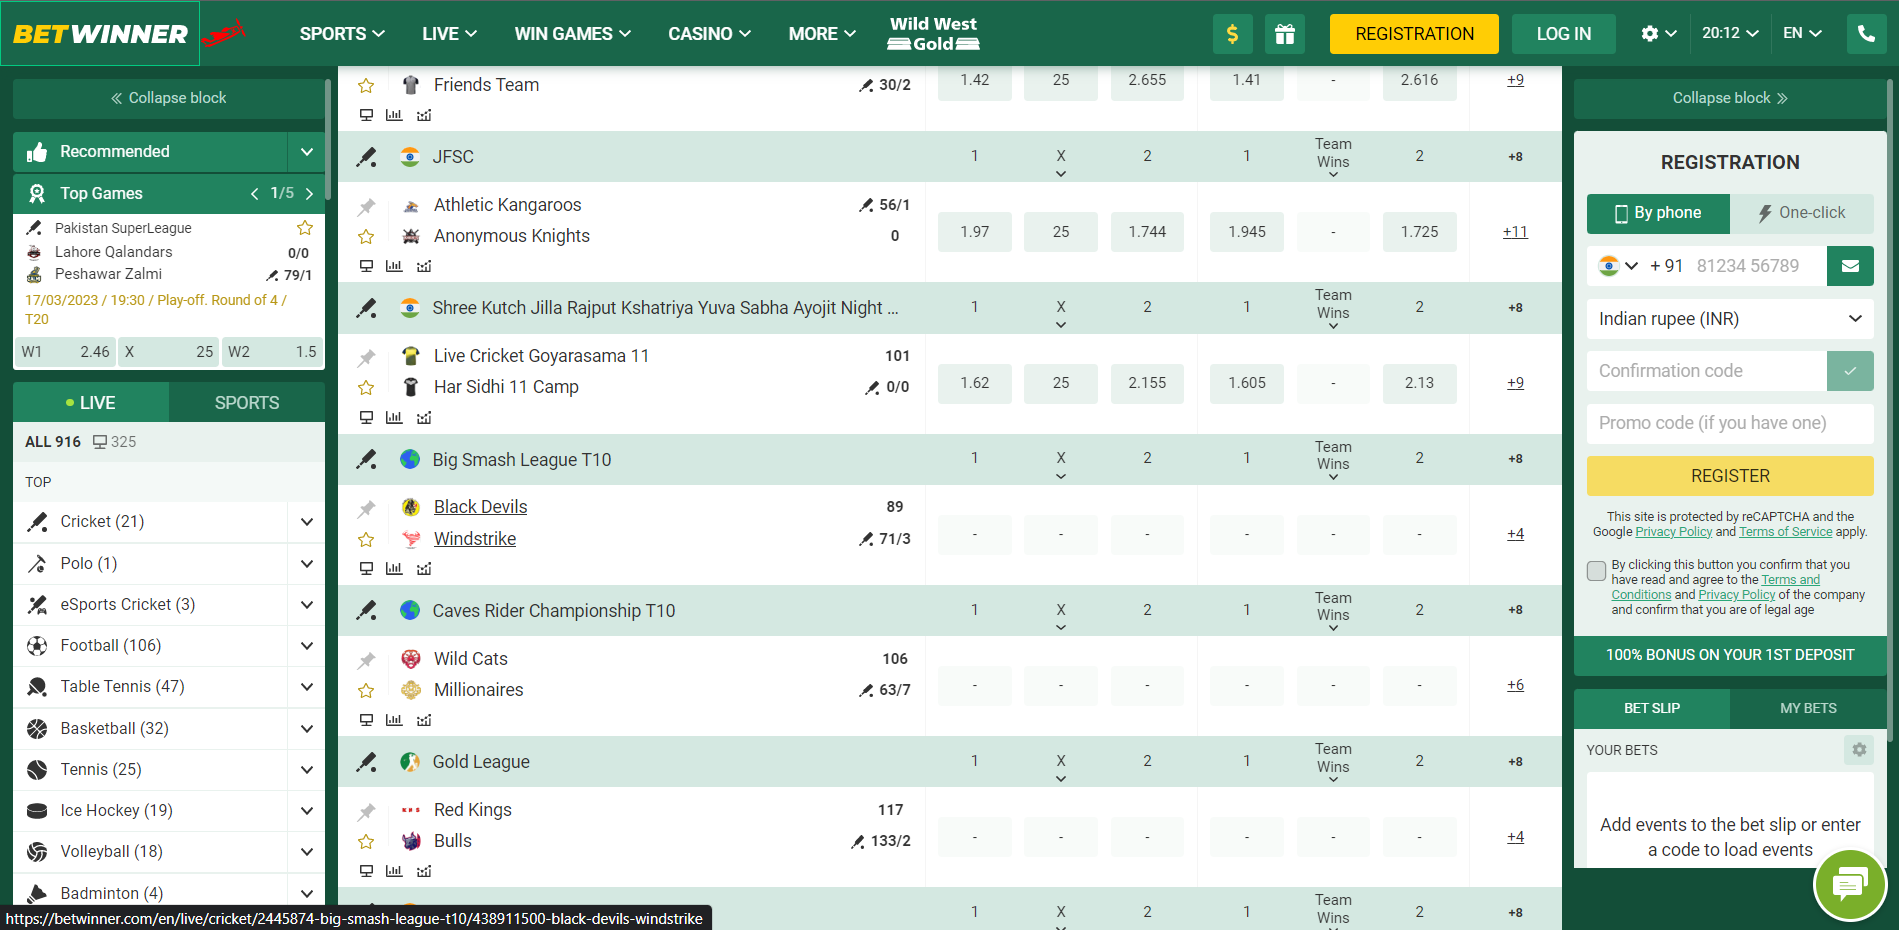Viewport: 1899px width, 930px height.
Task: Pin the Red Kings match
Action: click(367, 811)
